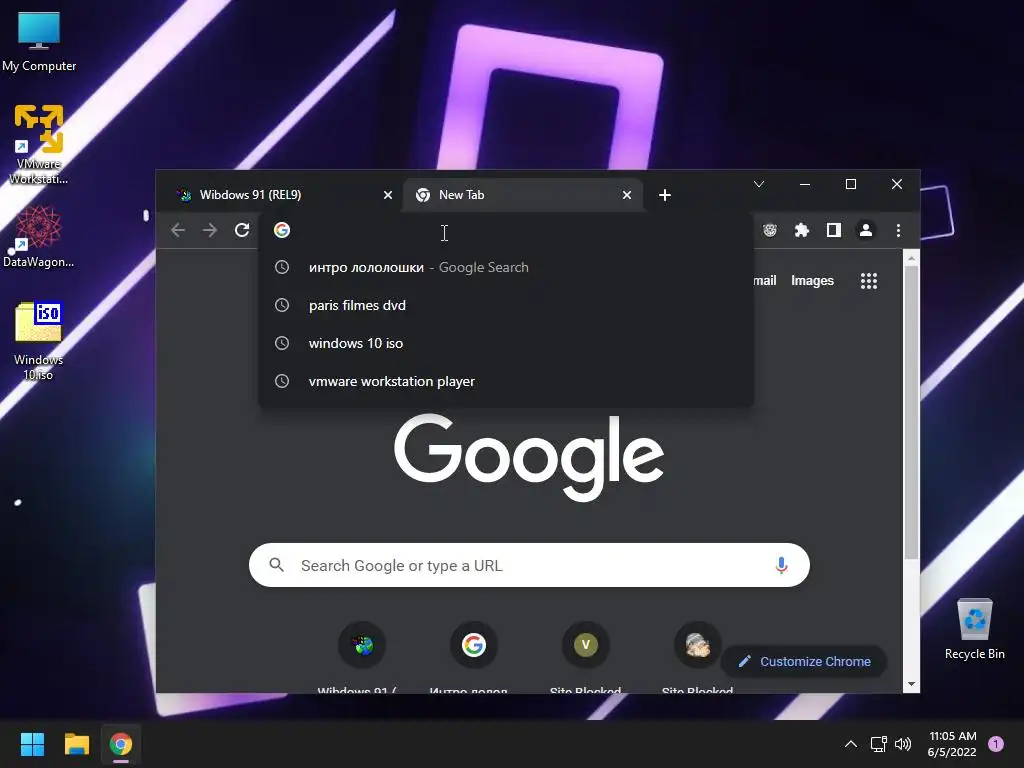Click the page scrollbar up arrow
The image size is (1024, 768).
coord(911,259)
